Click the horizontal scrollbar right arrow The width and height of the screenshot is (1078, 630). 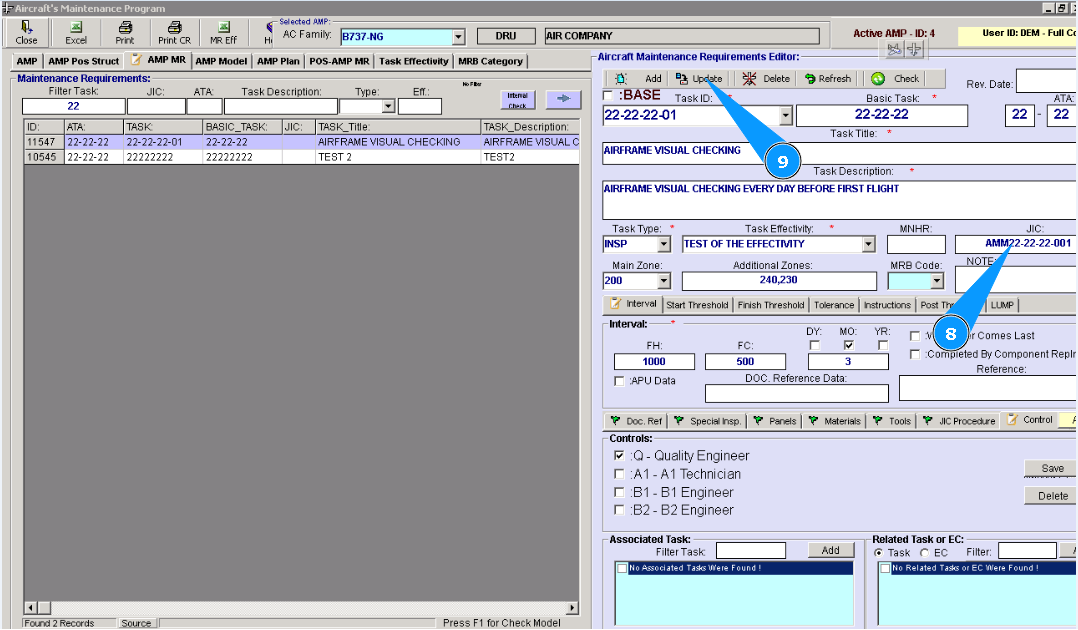click(572, 608)
